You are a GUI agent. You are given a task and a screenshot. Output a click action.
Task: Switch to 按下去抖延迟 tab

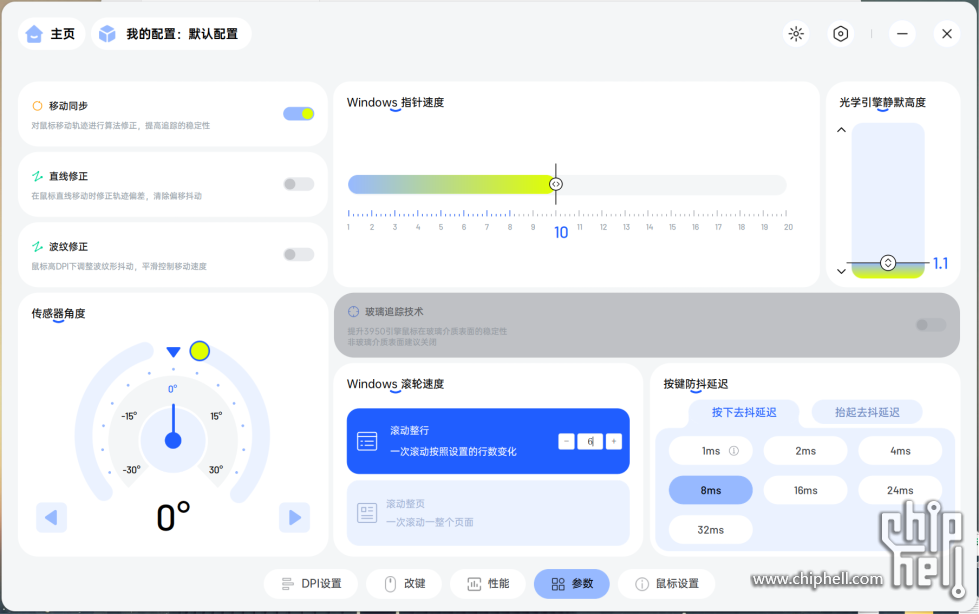tap(744, 412)
